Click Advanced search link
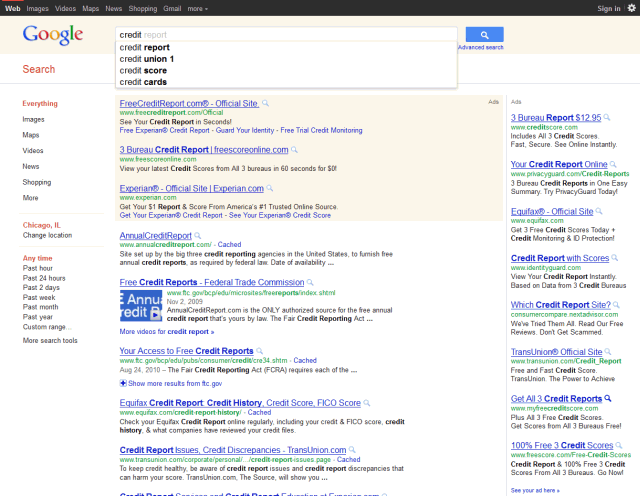Image resolution: width=640 pixels, height=496 pixels. pos(480,47)
